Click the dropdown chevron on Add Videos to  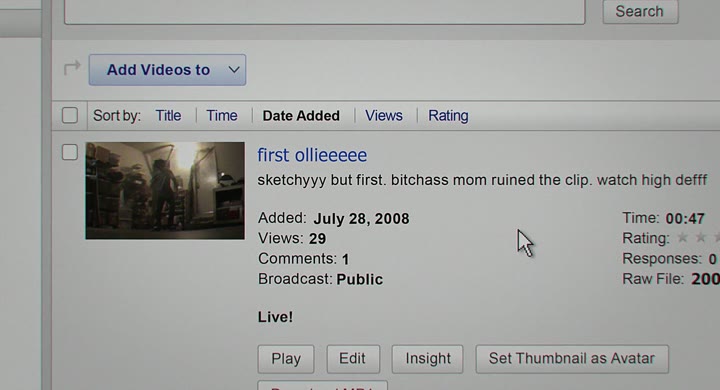tap(234, 70)
